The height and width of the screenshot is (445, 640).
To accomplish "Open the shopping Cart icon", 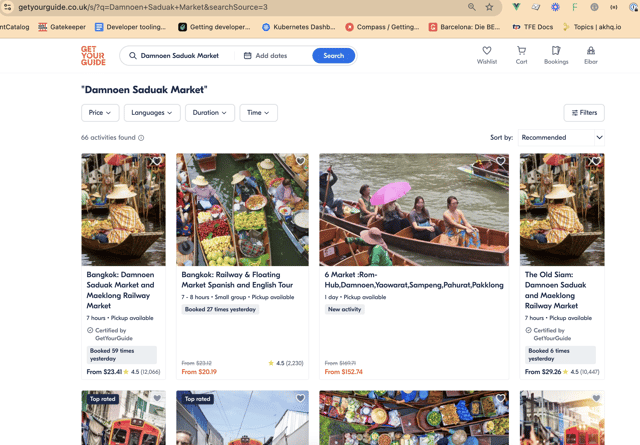I will tap(521, 51).
